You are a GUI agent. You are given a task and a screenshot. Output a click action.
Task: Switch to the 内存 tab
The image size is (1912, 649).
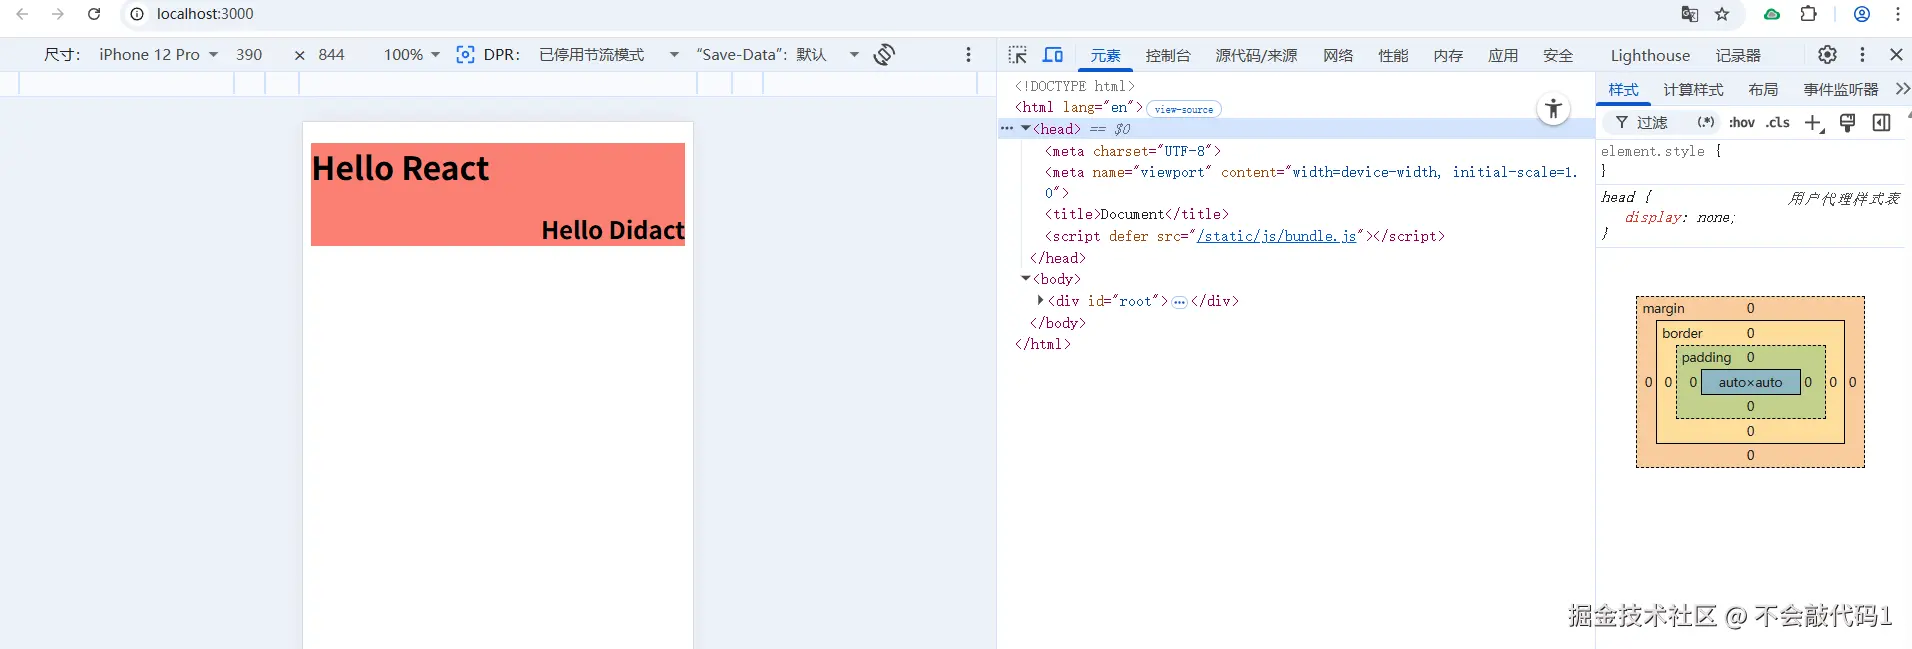coord(1448,56)
